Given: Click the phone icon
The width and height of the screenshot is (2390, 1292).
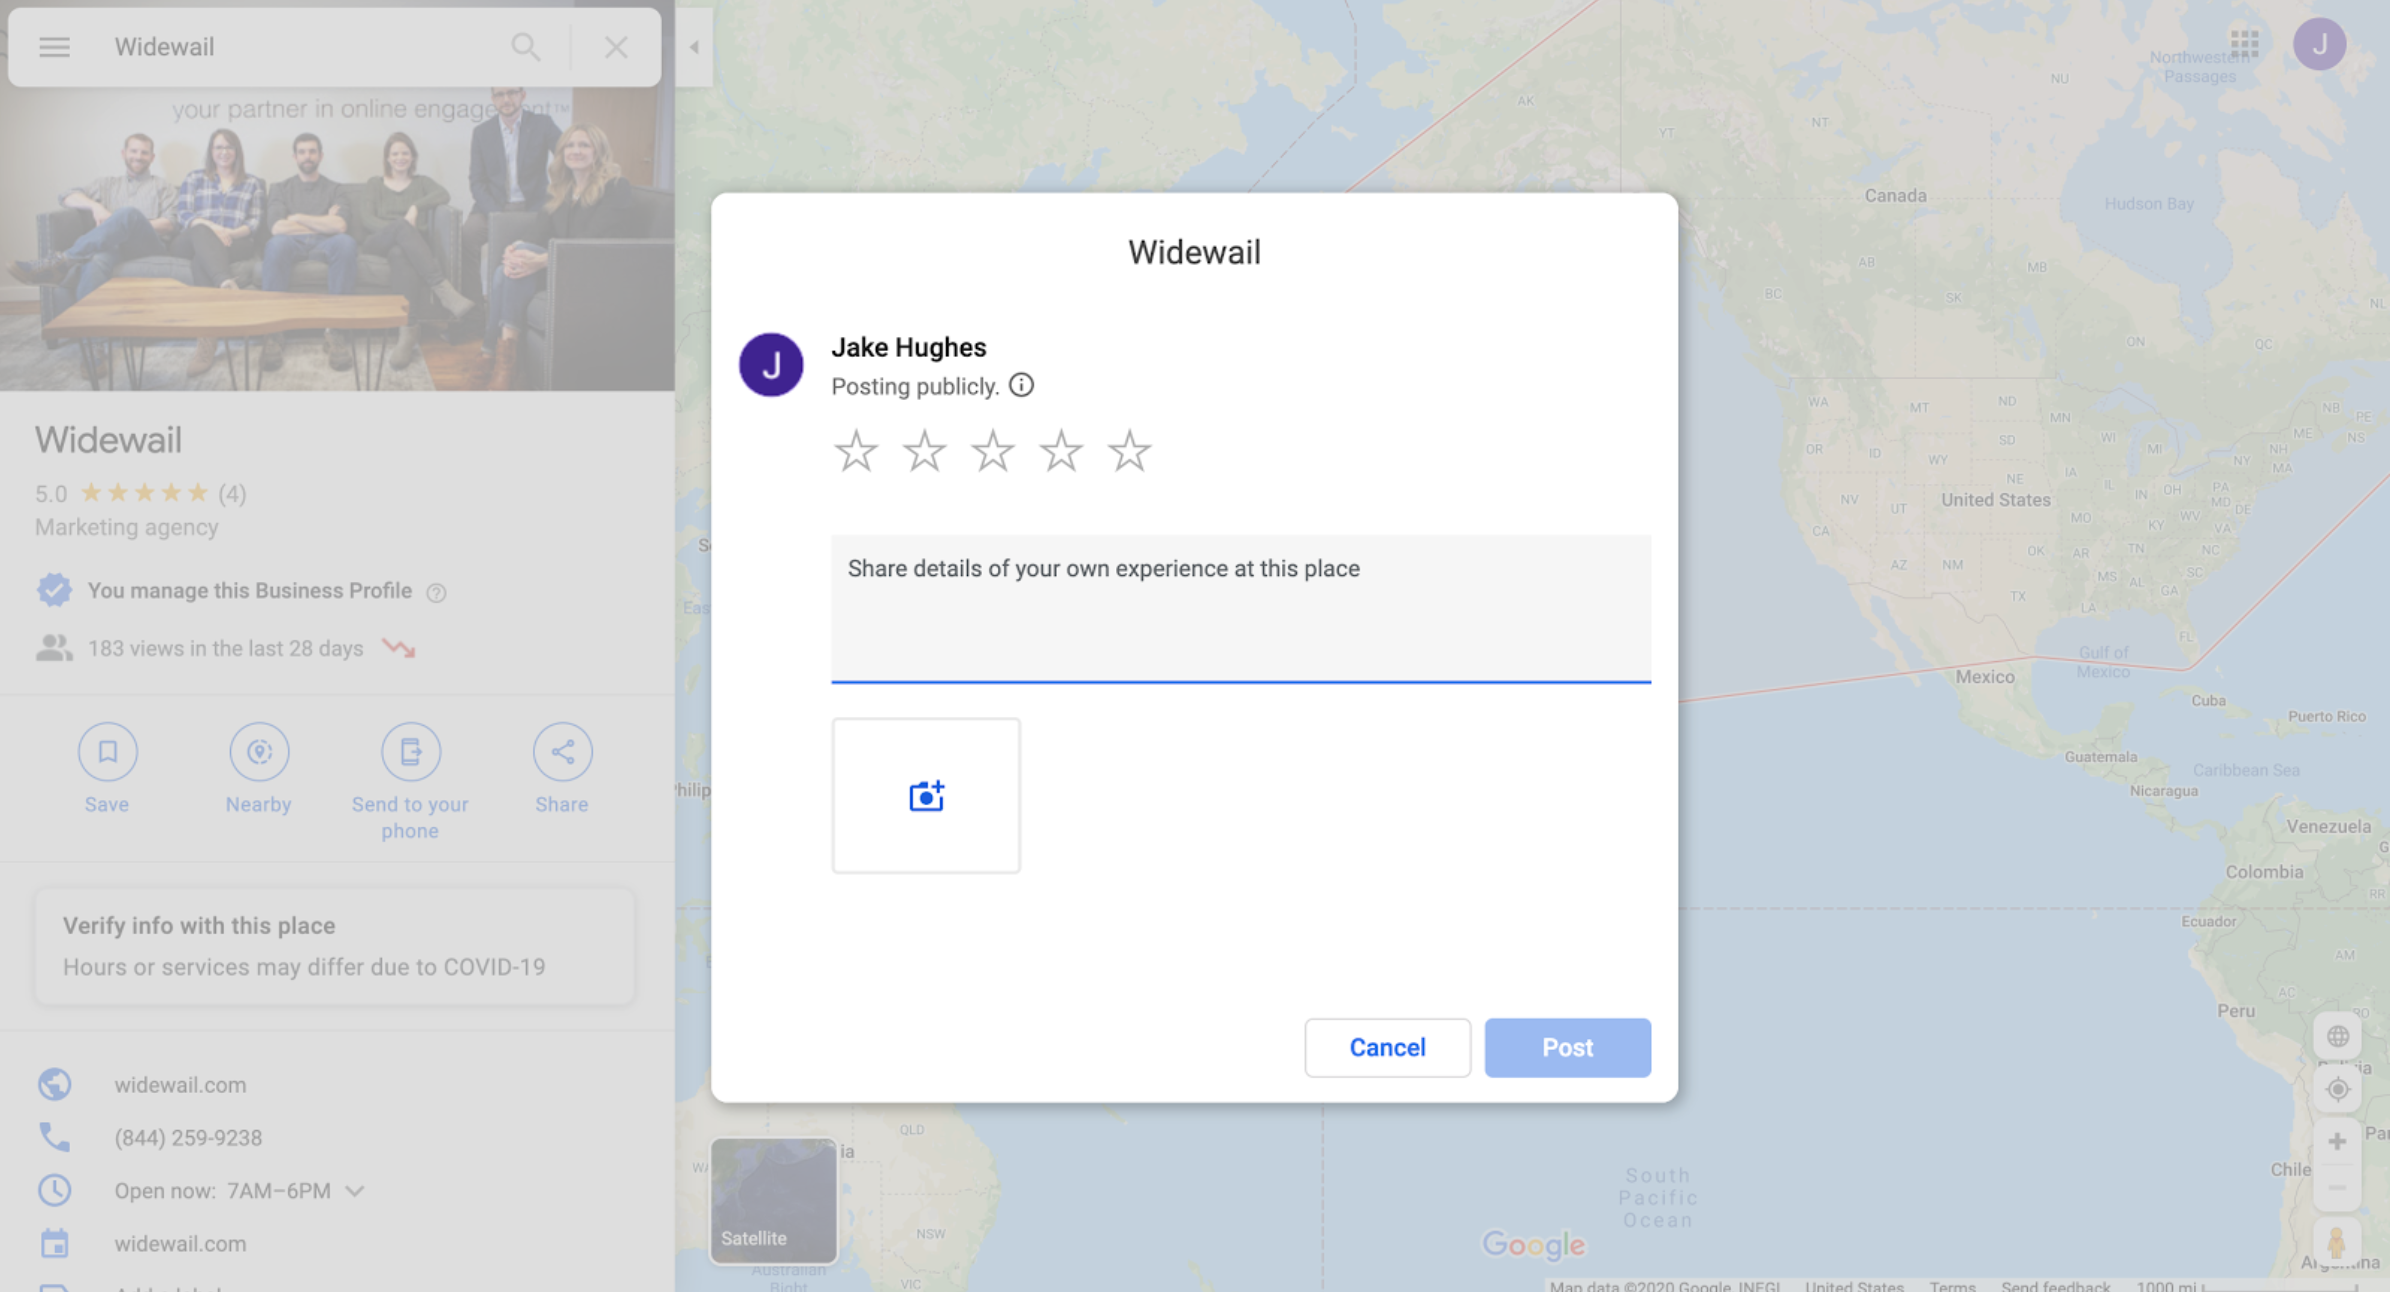Looking at the screenshot, I should (x=54, y=1138).
